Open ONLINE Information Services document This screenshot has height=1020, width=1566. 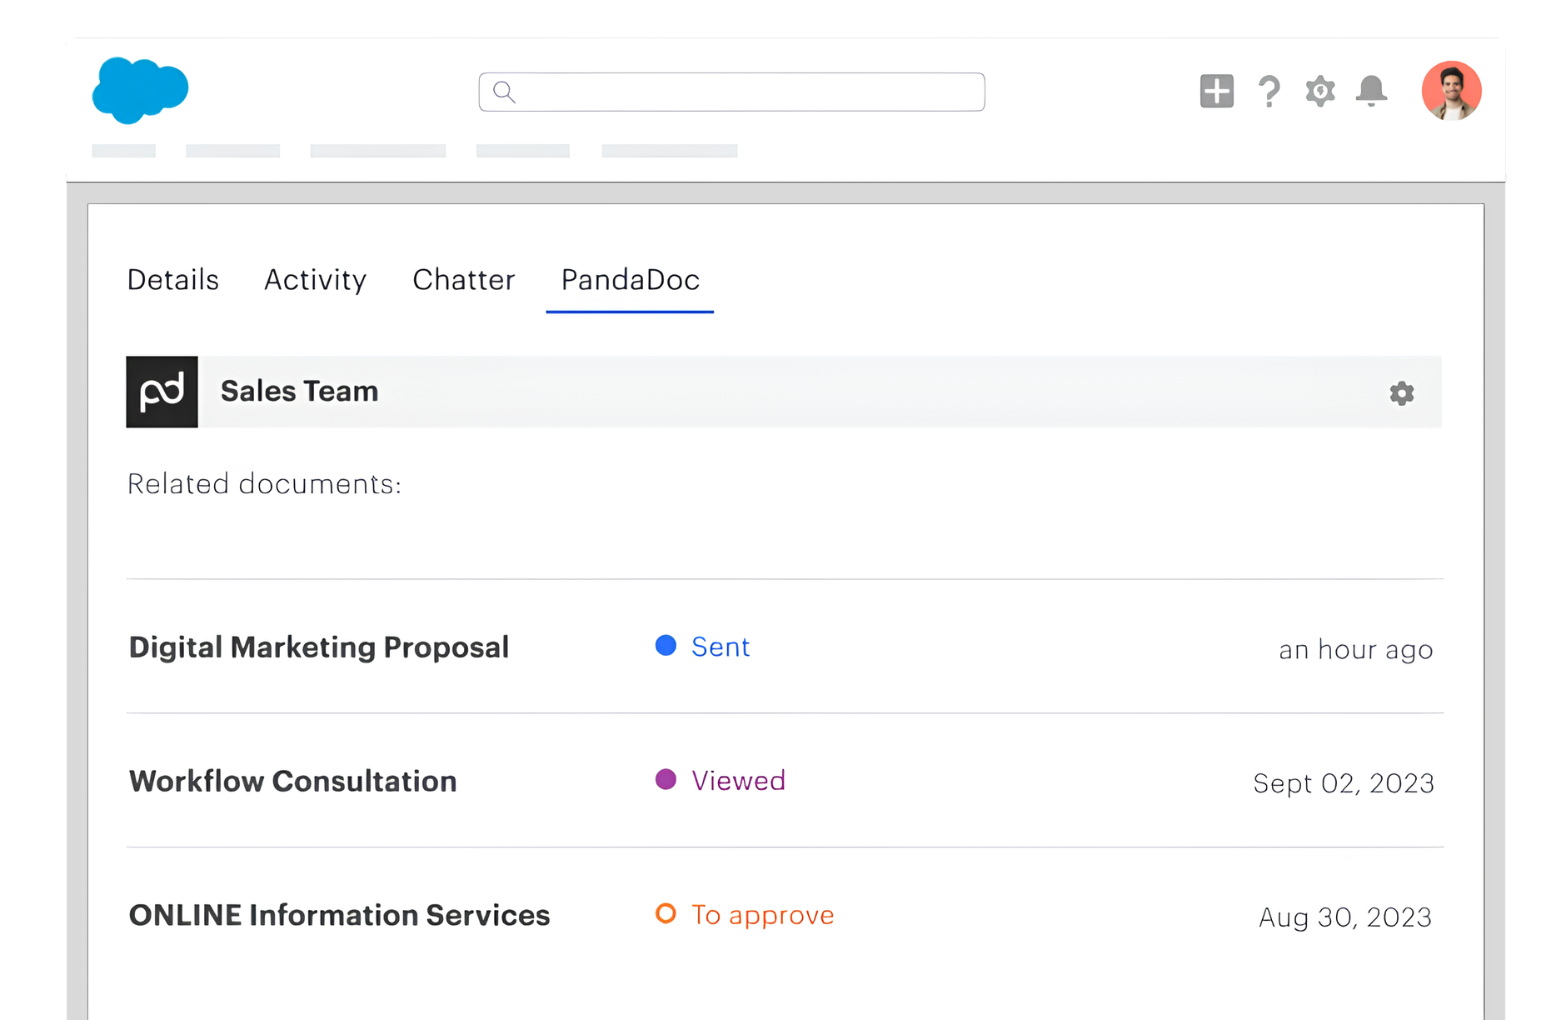point(339,915)
